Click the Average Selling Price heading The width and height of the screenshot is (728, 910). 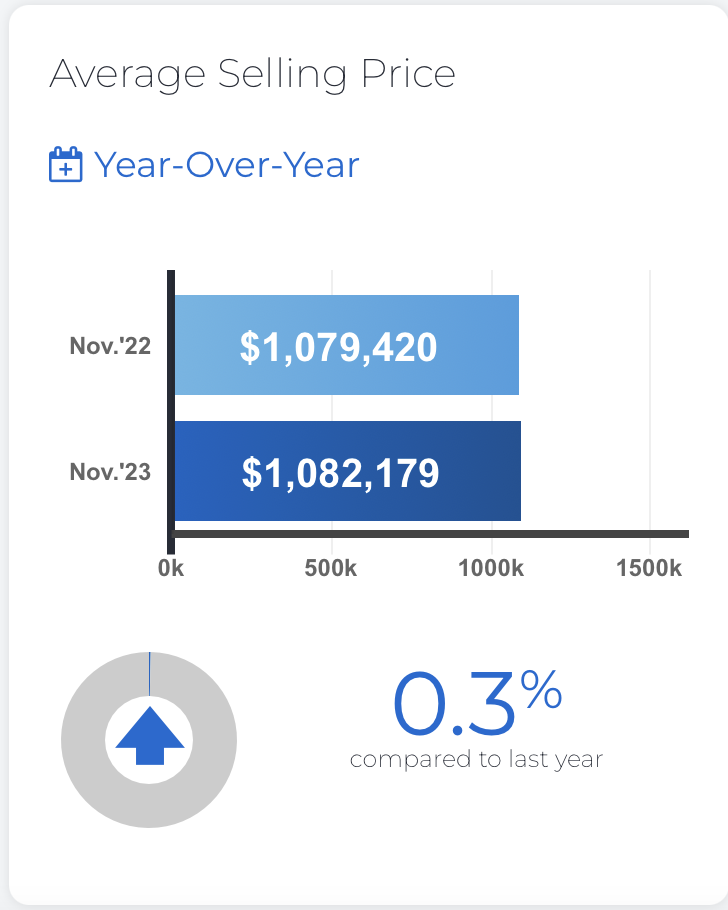[x=253, y=74]
